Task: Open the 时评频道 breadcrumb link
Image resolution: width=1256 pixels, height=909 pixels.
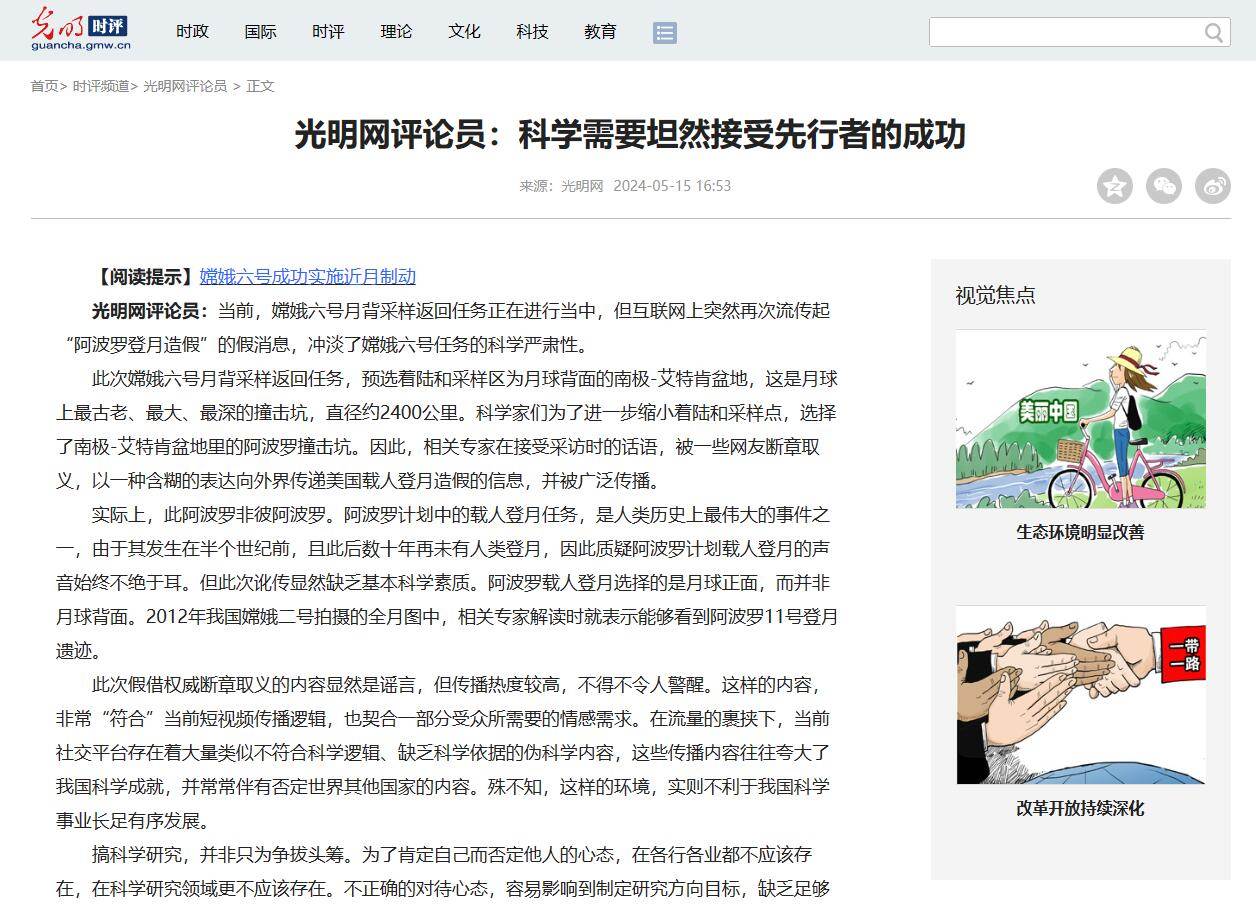Action: tap(101, 86)
